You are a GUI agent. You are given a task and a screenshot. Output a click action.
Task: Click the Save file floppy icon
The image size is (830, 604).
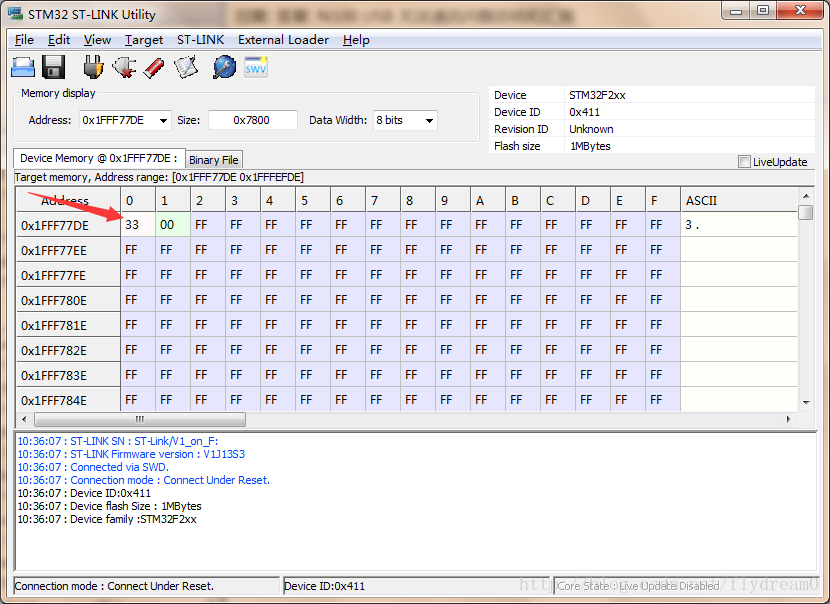(53, 67)
